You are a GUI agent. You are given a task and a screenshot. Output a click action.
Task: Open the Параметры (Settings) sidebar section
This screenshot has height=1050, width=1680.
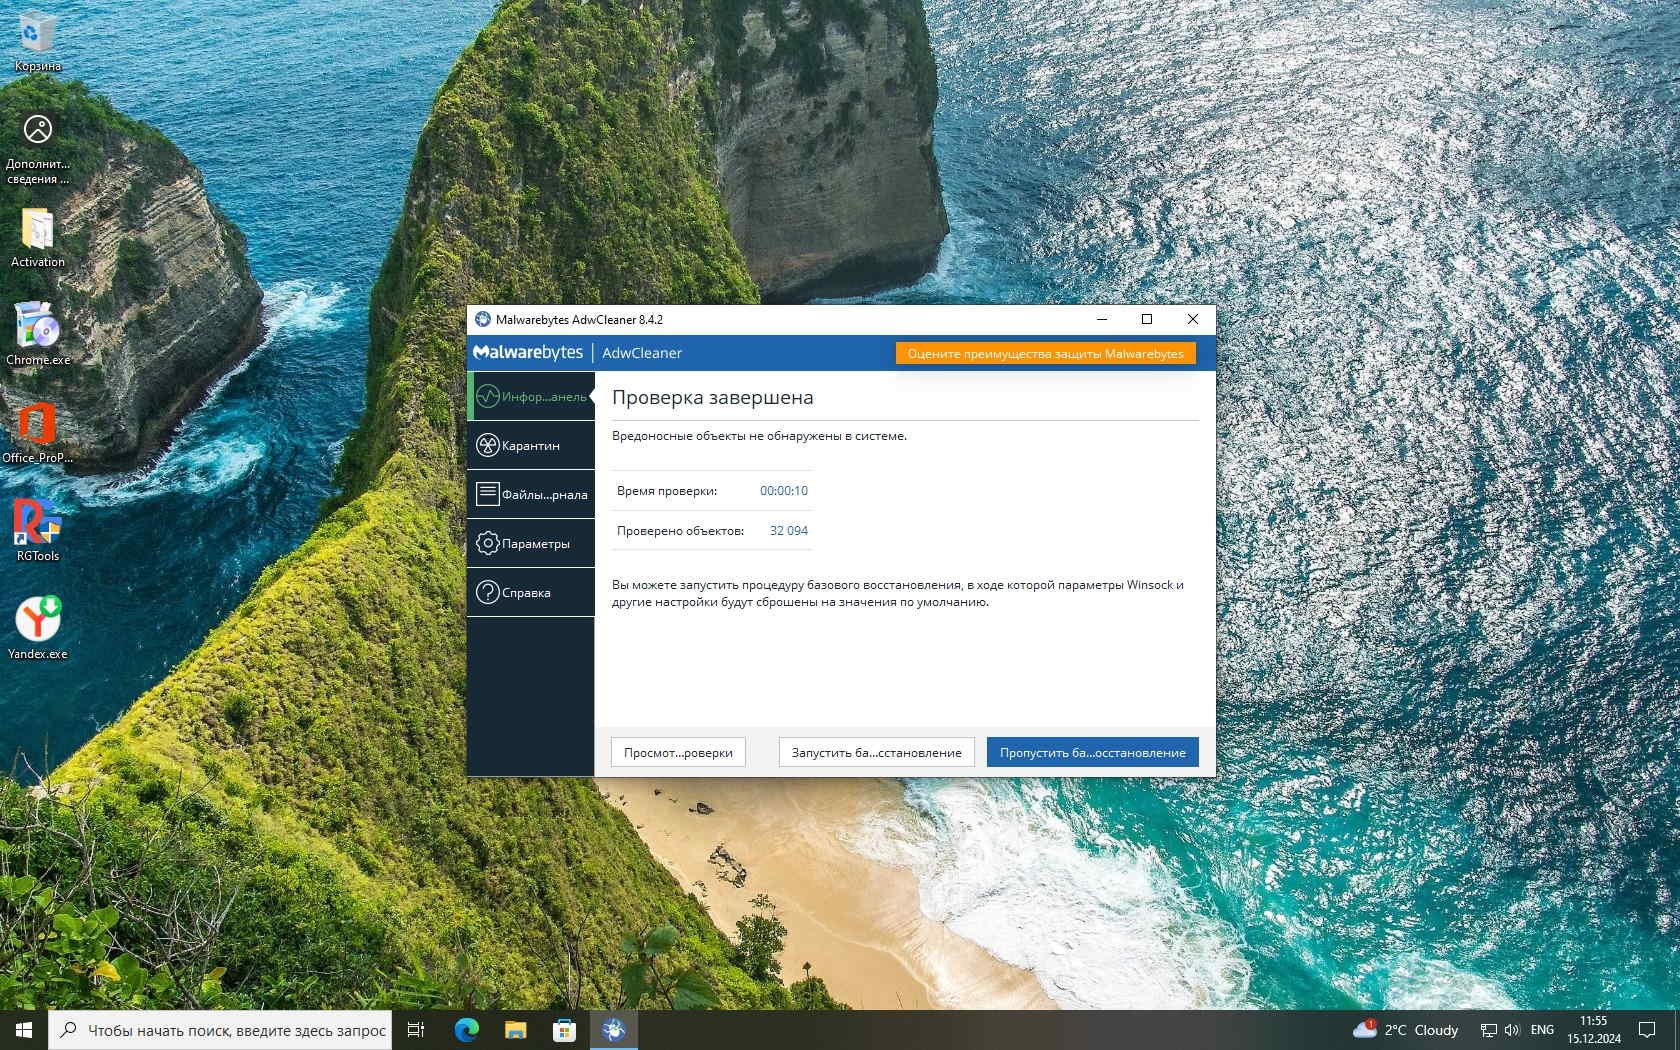click(531, 544)
